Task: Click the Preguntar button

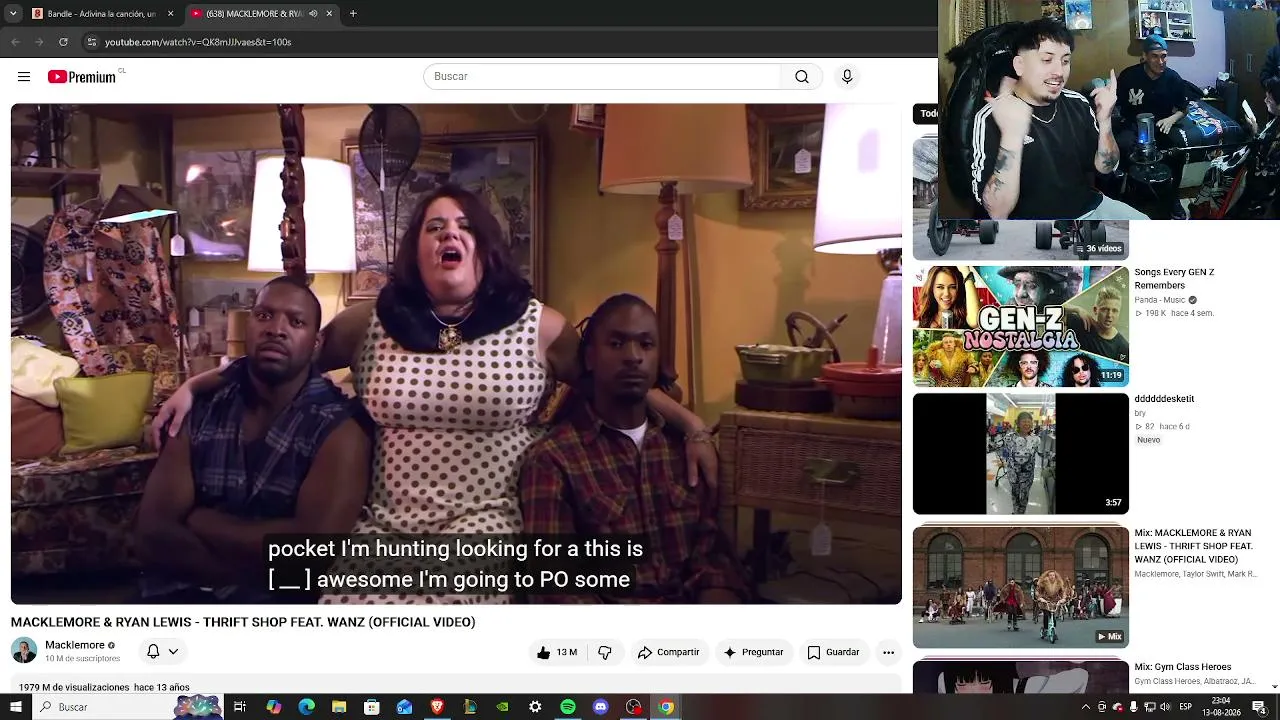Action: pyautogui.click(x=753, y=652)
